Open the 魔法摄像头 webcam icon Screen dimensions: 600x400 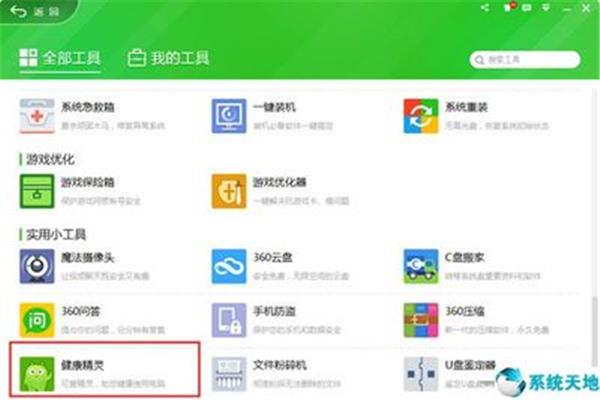pos(37,266)
